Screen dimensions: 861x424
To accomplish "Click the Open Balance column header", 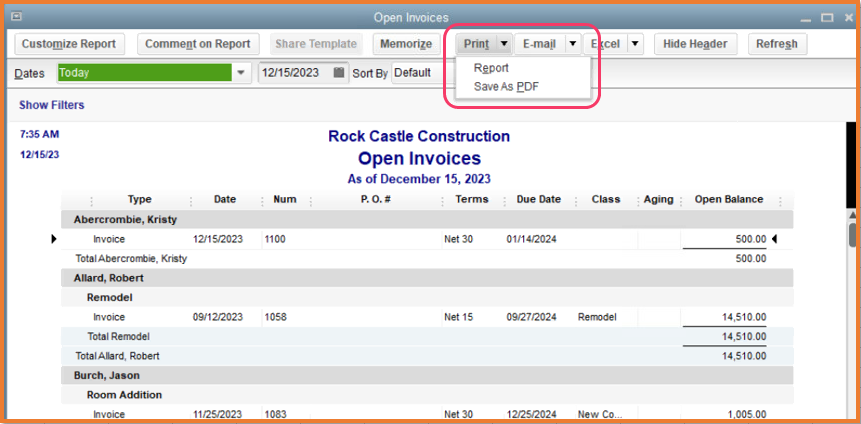I will (x=729, y=199).
